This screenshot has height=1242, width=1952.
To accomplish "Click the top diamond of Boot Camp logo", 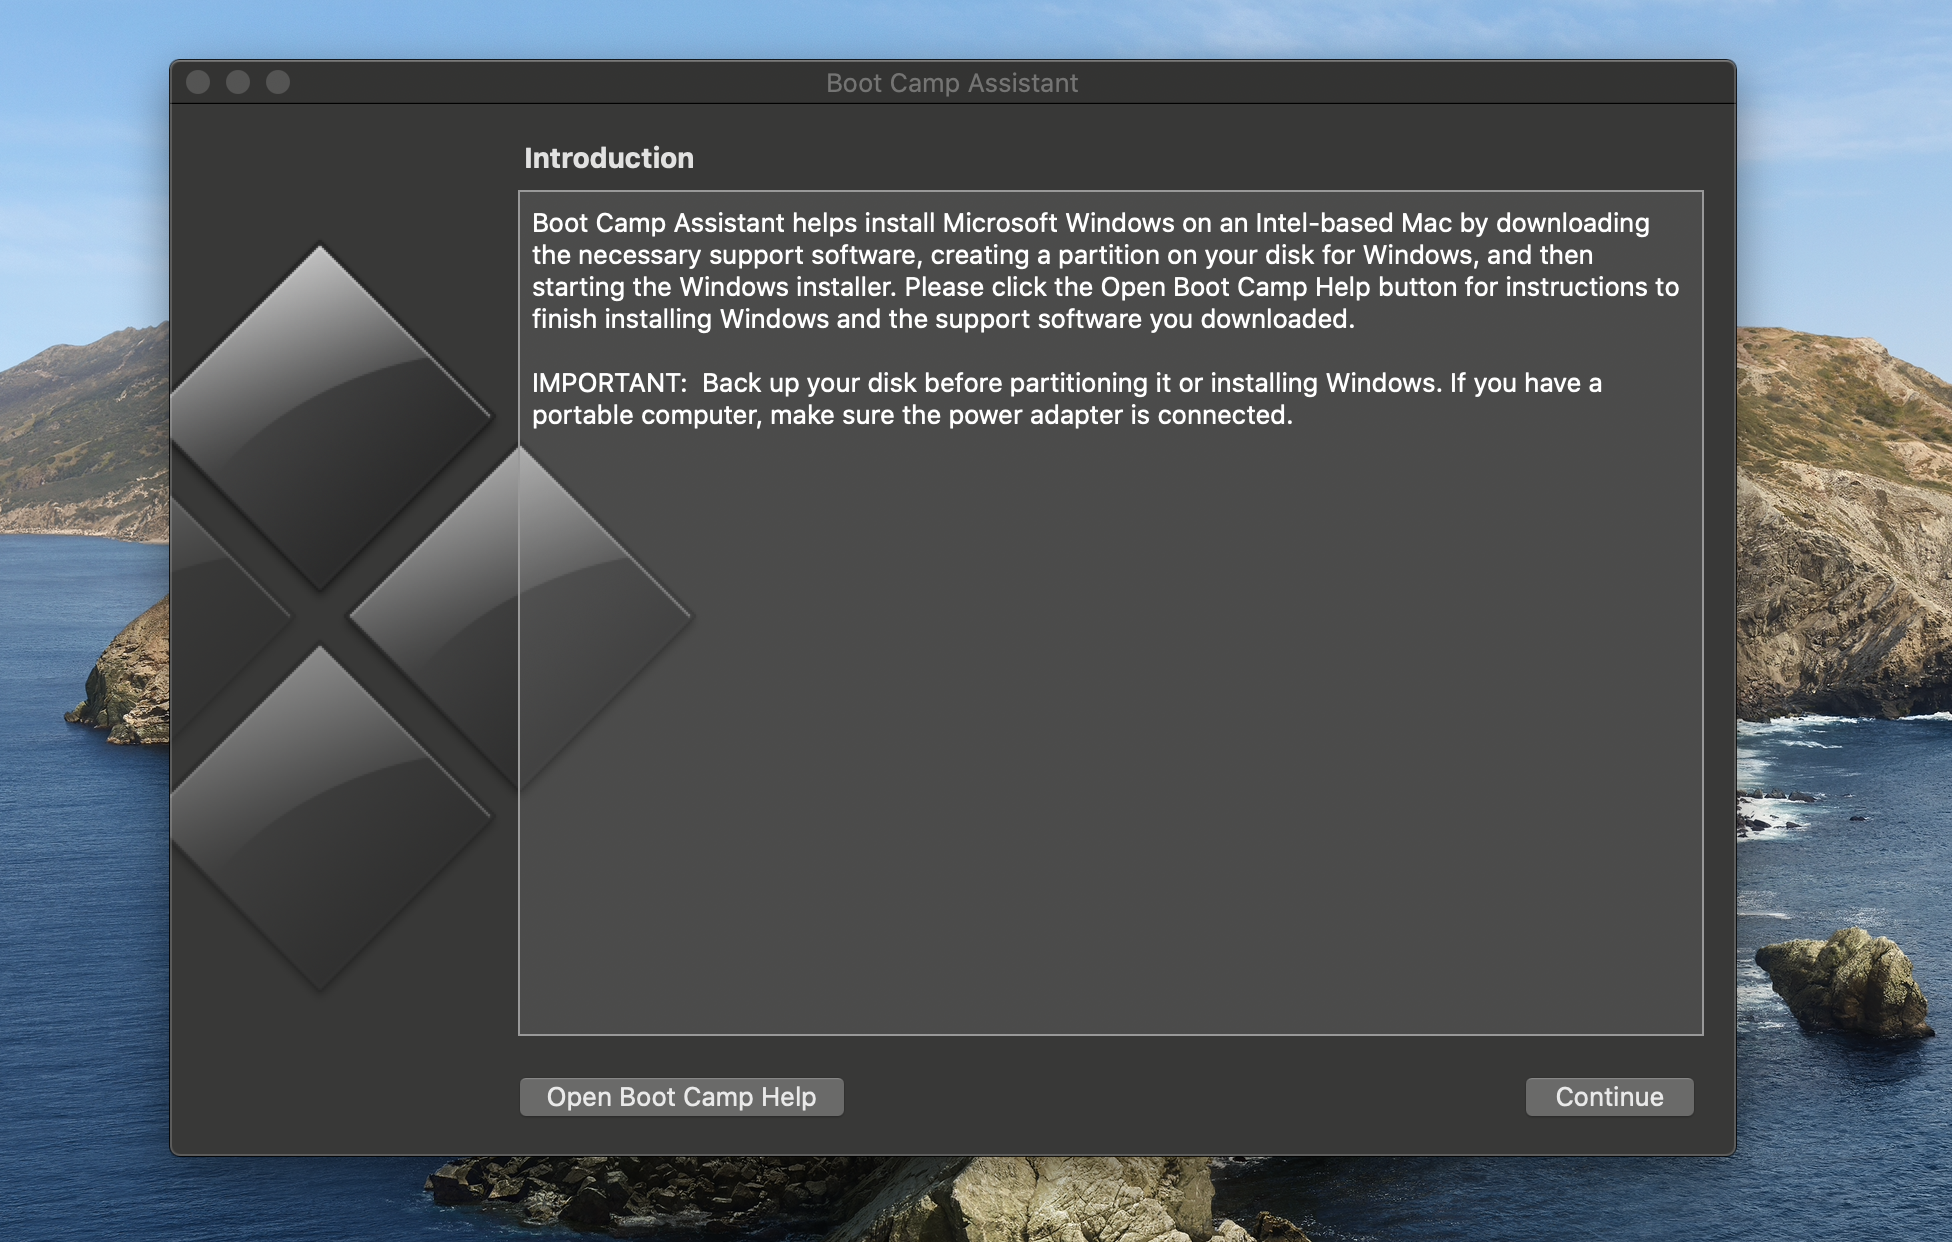I will click(320, 415).
